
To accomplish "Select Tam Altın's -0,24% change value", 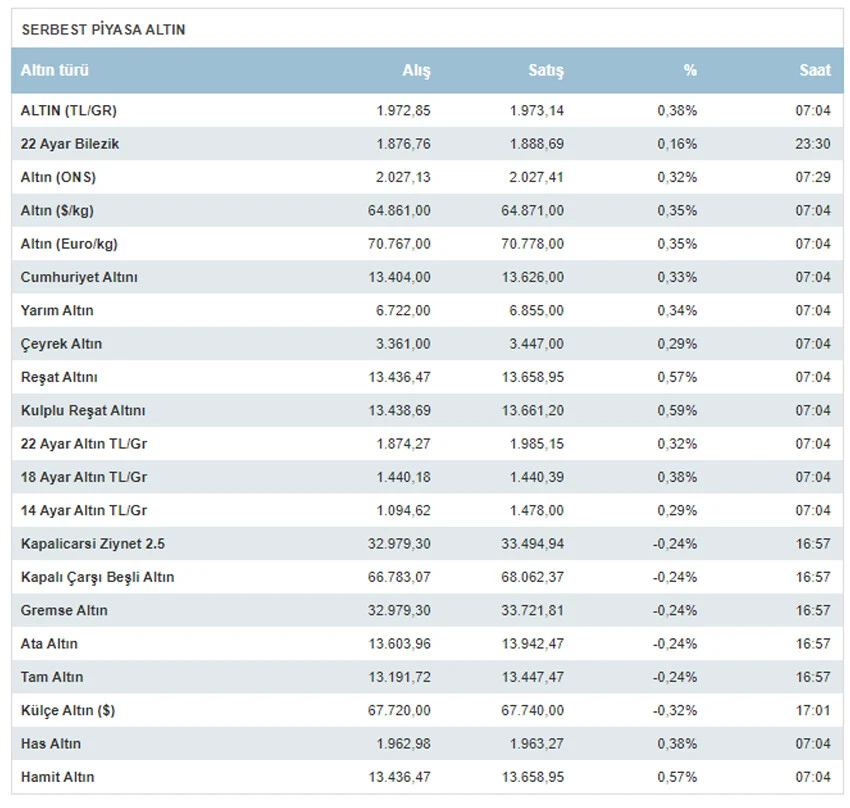I will (675, 677).
